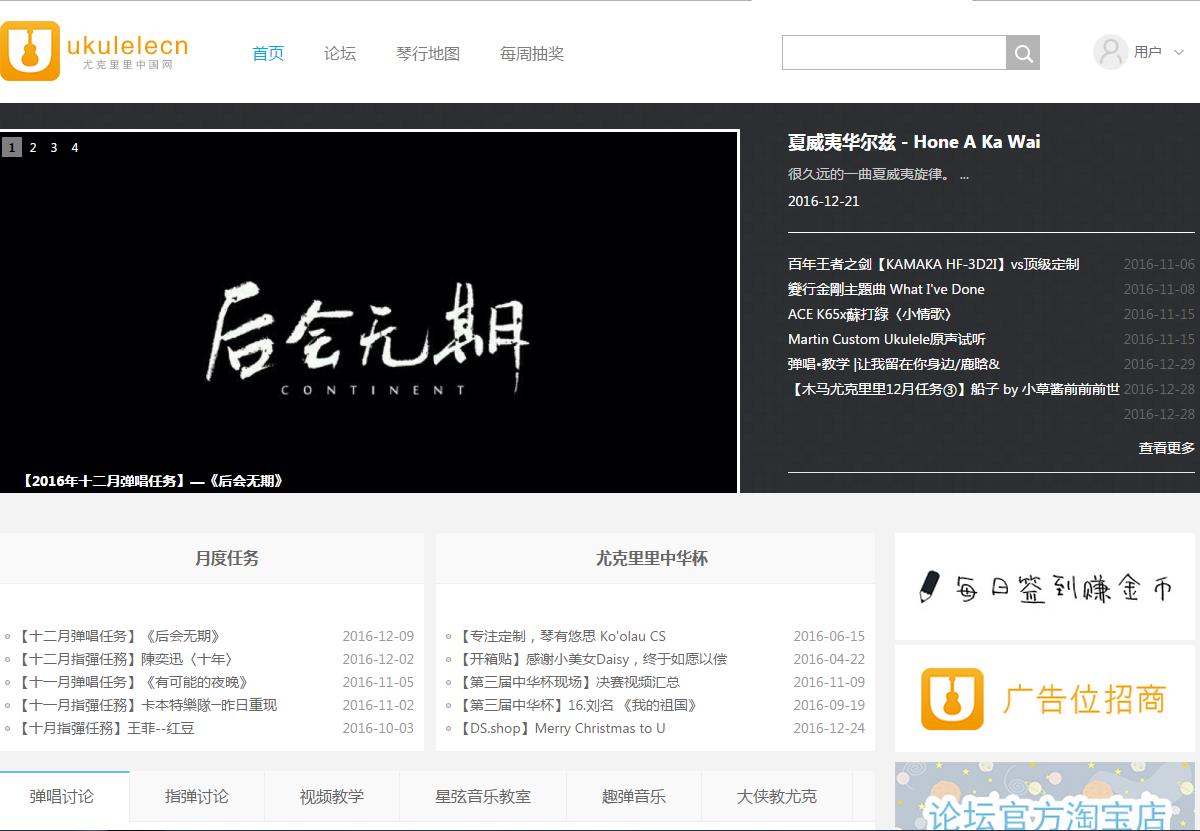Open the 首页 nav item

[x=268, y=54]
